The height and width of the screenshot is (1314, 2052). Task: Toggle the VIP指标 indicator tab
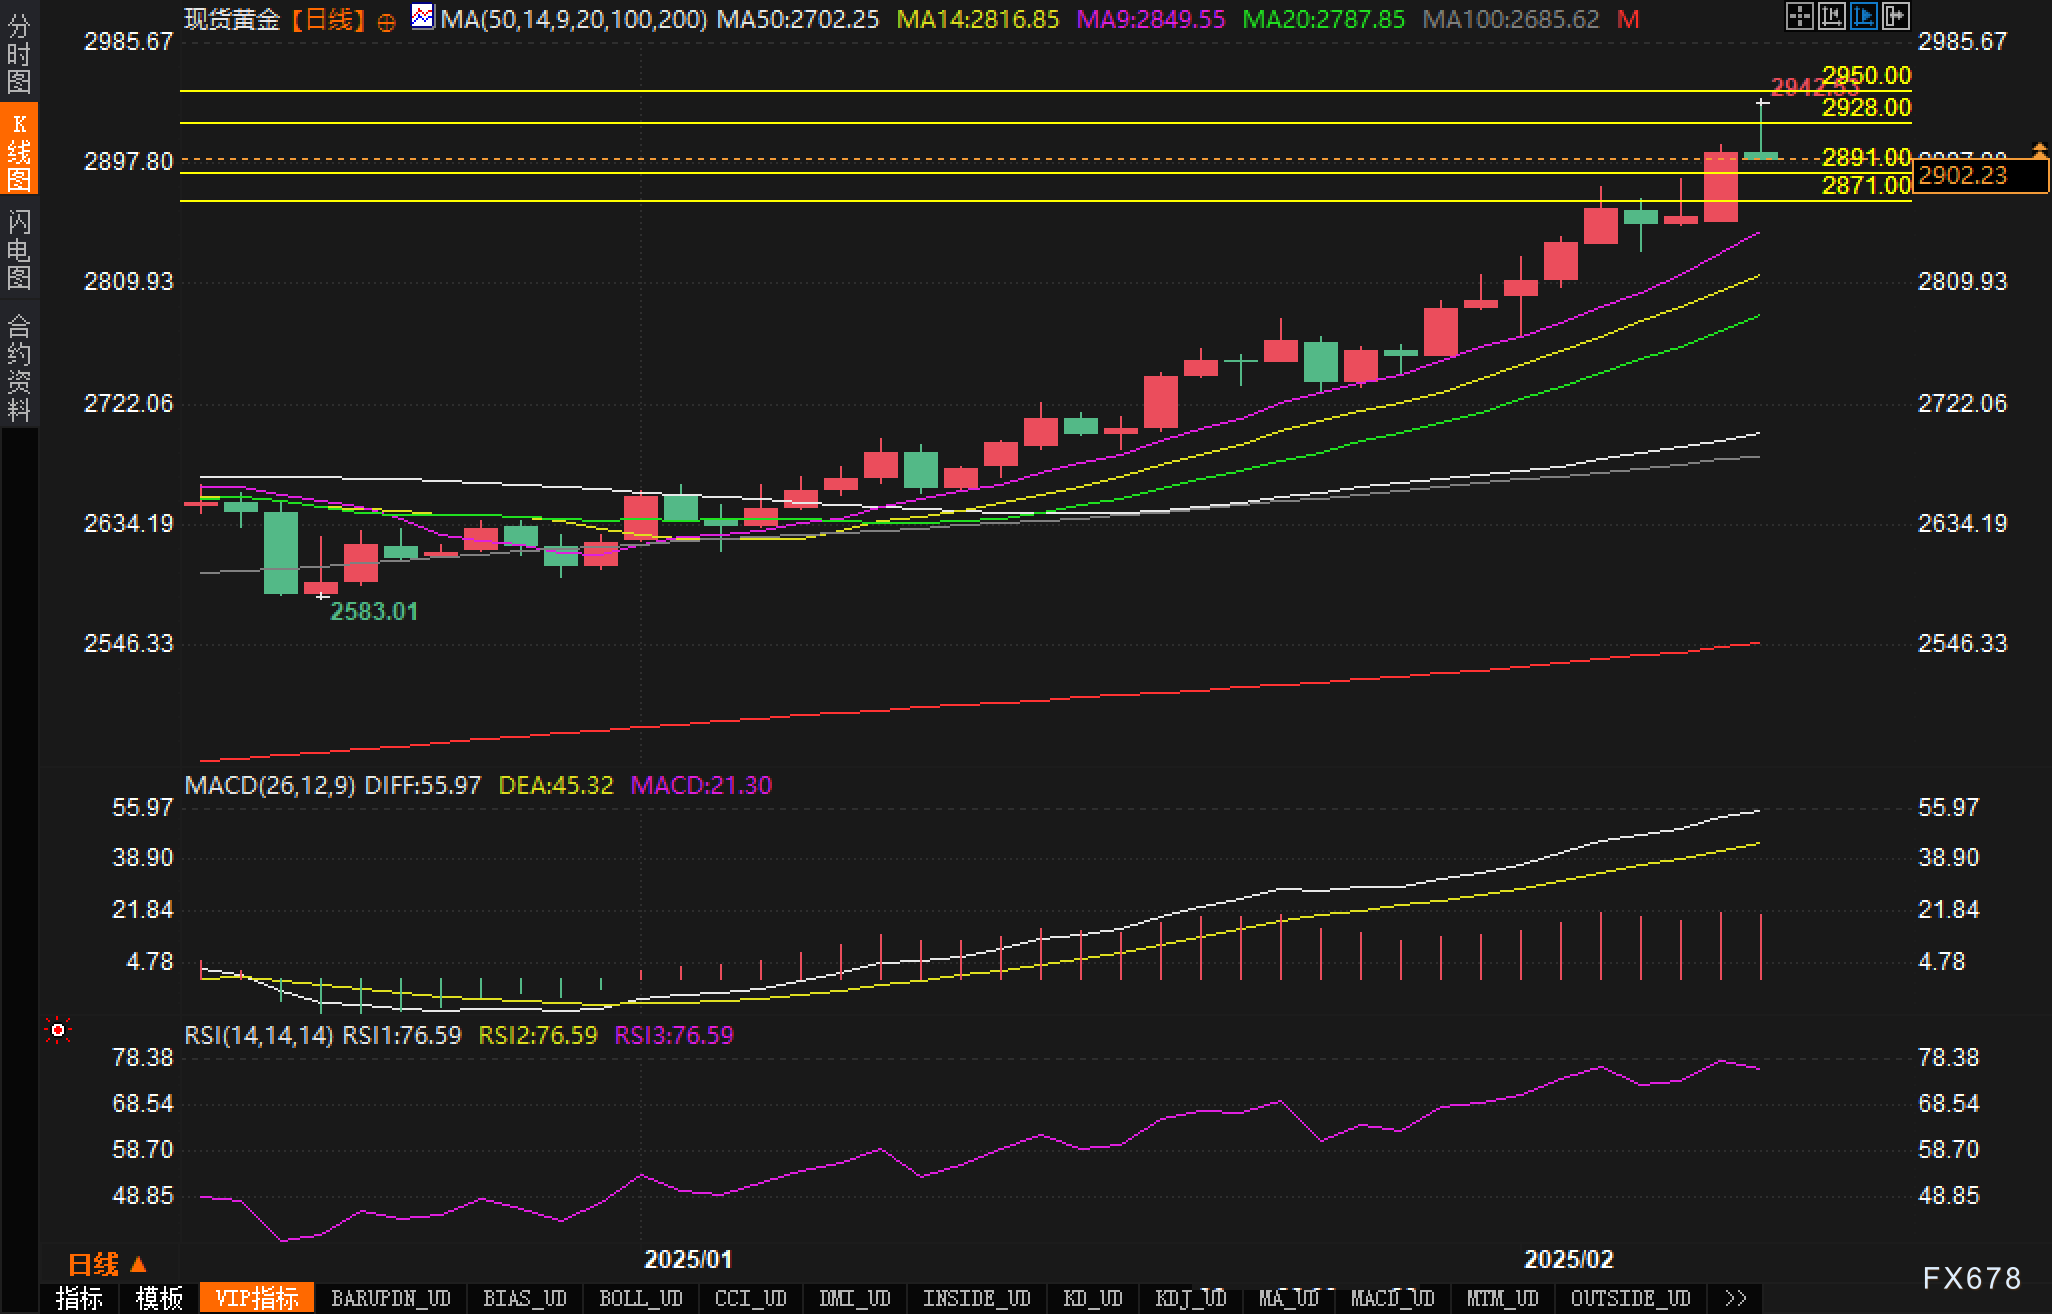[x=257, y=1298]
